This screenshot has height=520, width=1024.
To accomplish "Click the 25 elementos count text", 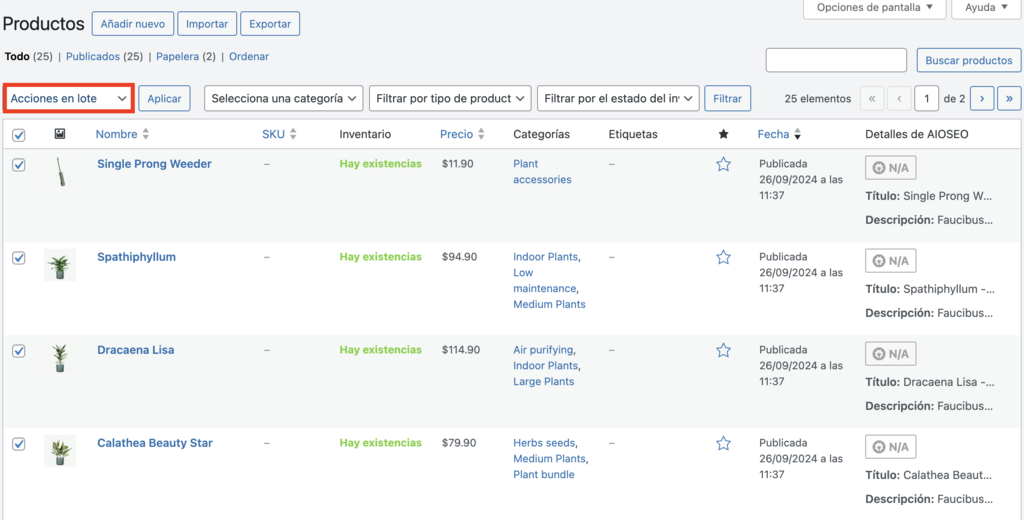I will coord(818,99).
